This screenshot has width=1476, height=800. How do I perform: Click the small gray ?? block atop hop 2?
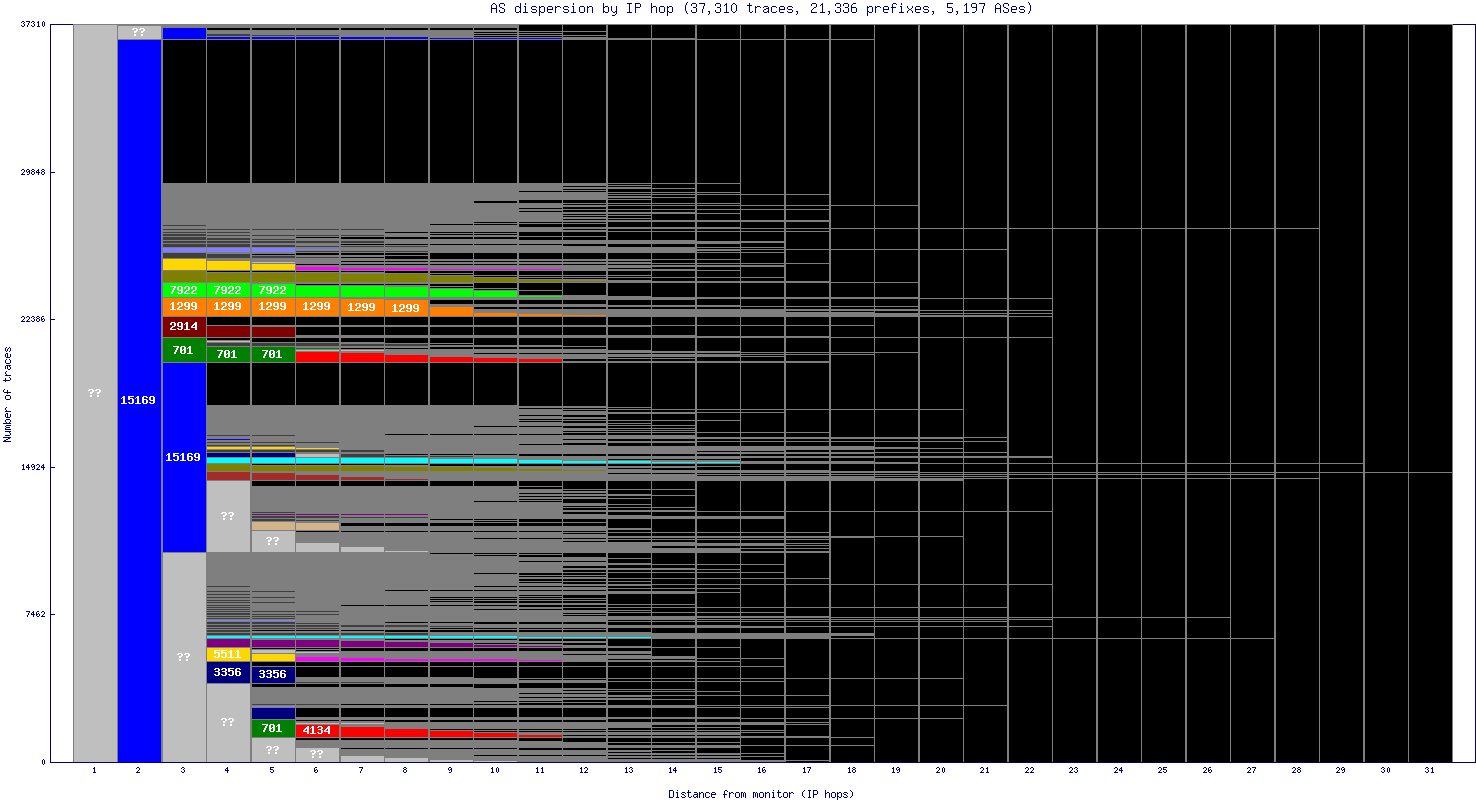pos(139,32)
